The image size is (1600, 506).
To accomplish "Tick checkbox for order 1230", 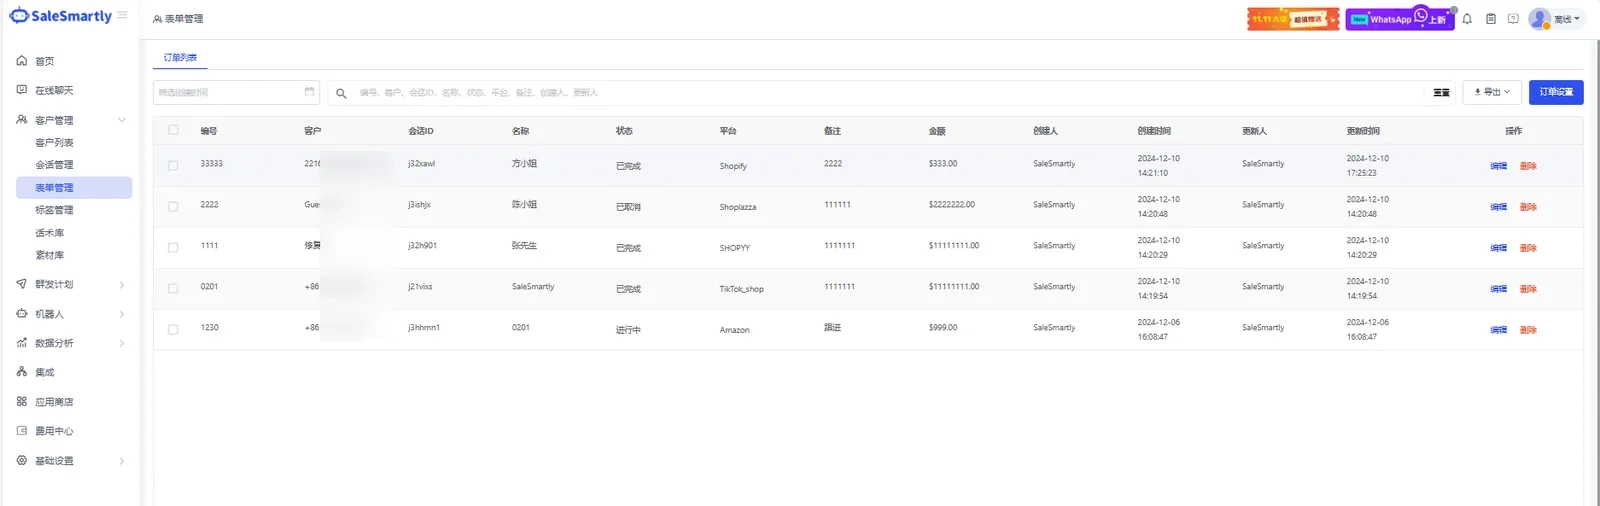I will coord(173,329).
